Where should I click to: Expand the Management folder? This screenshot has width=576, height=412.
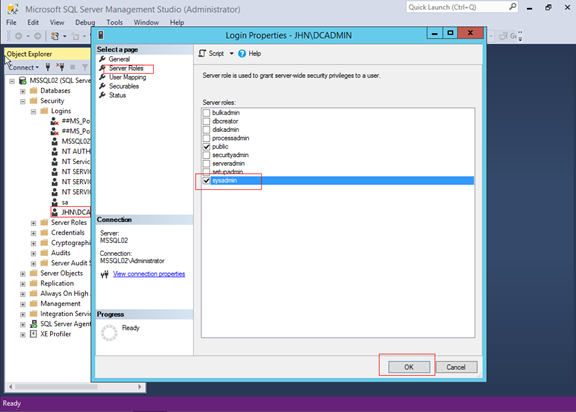pyautogui.click(x=23, y=304)
